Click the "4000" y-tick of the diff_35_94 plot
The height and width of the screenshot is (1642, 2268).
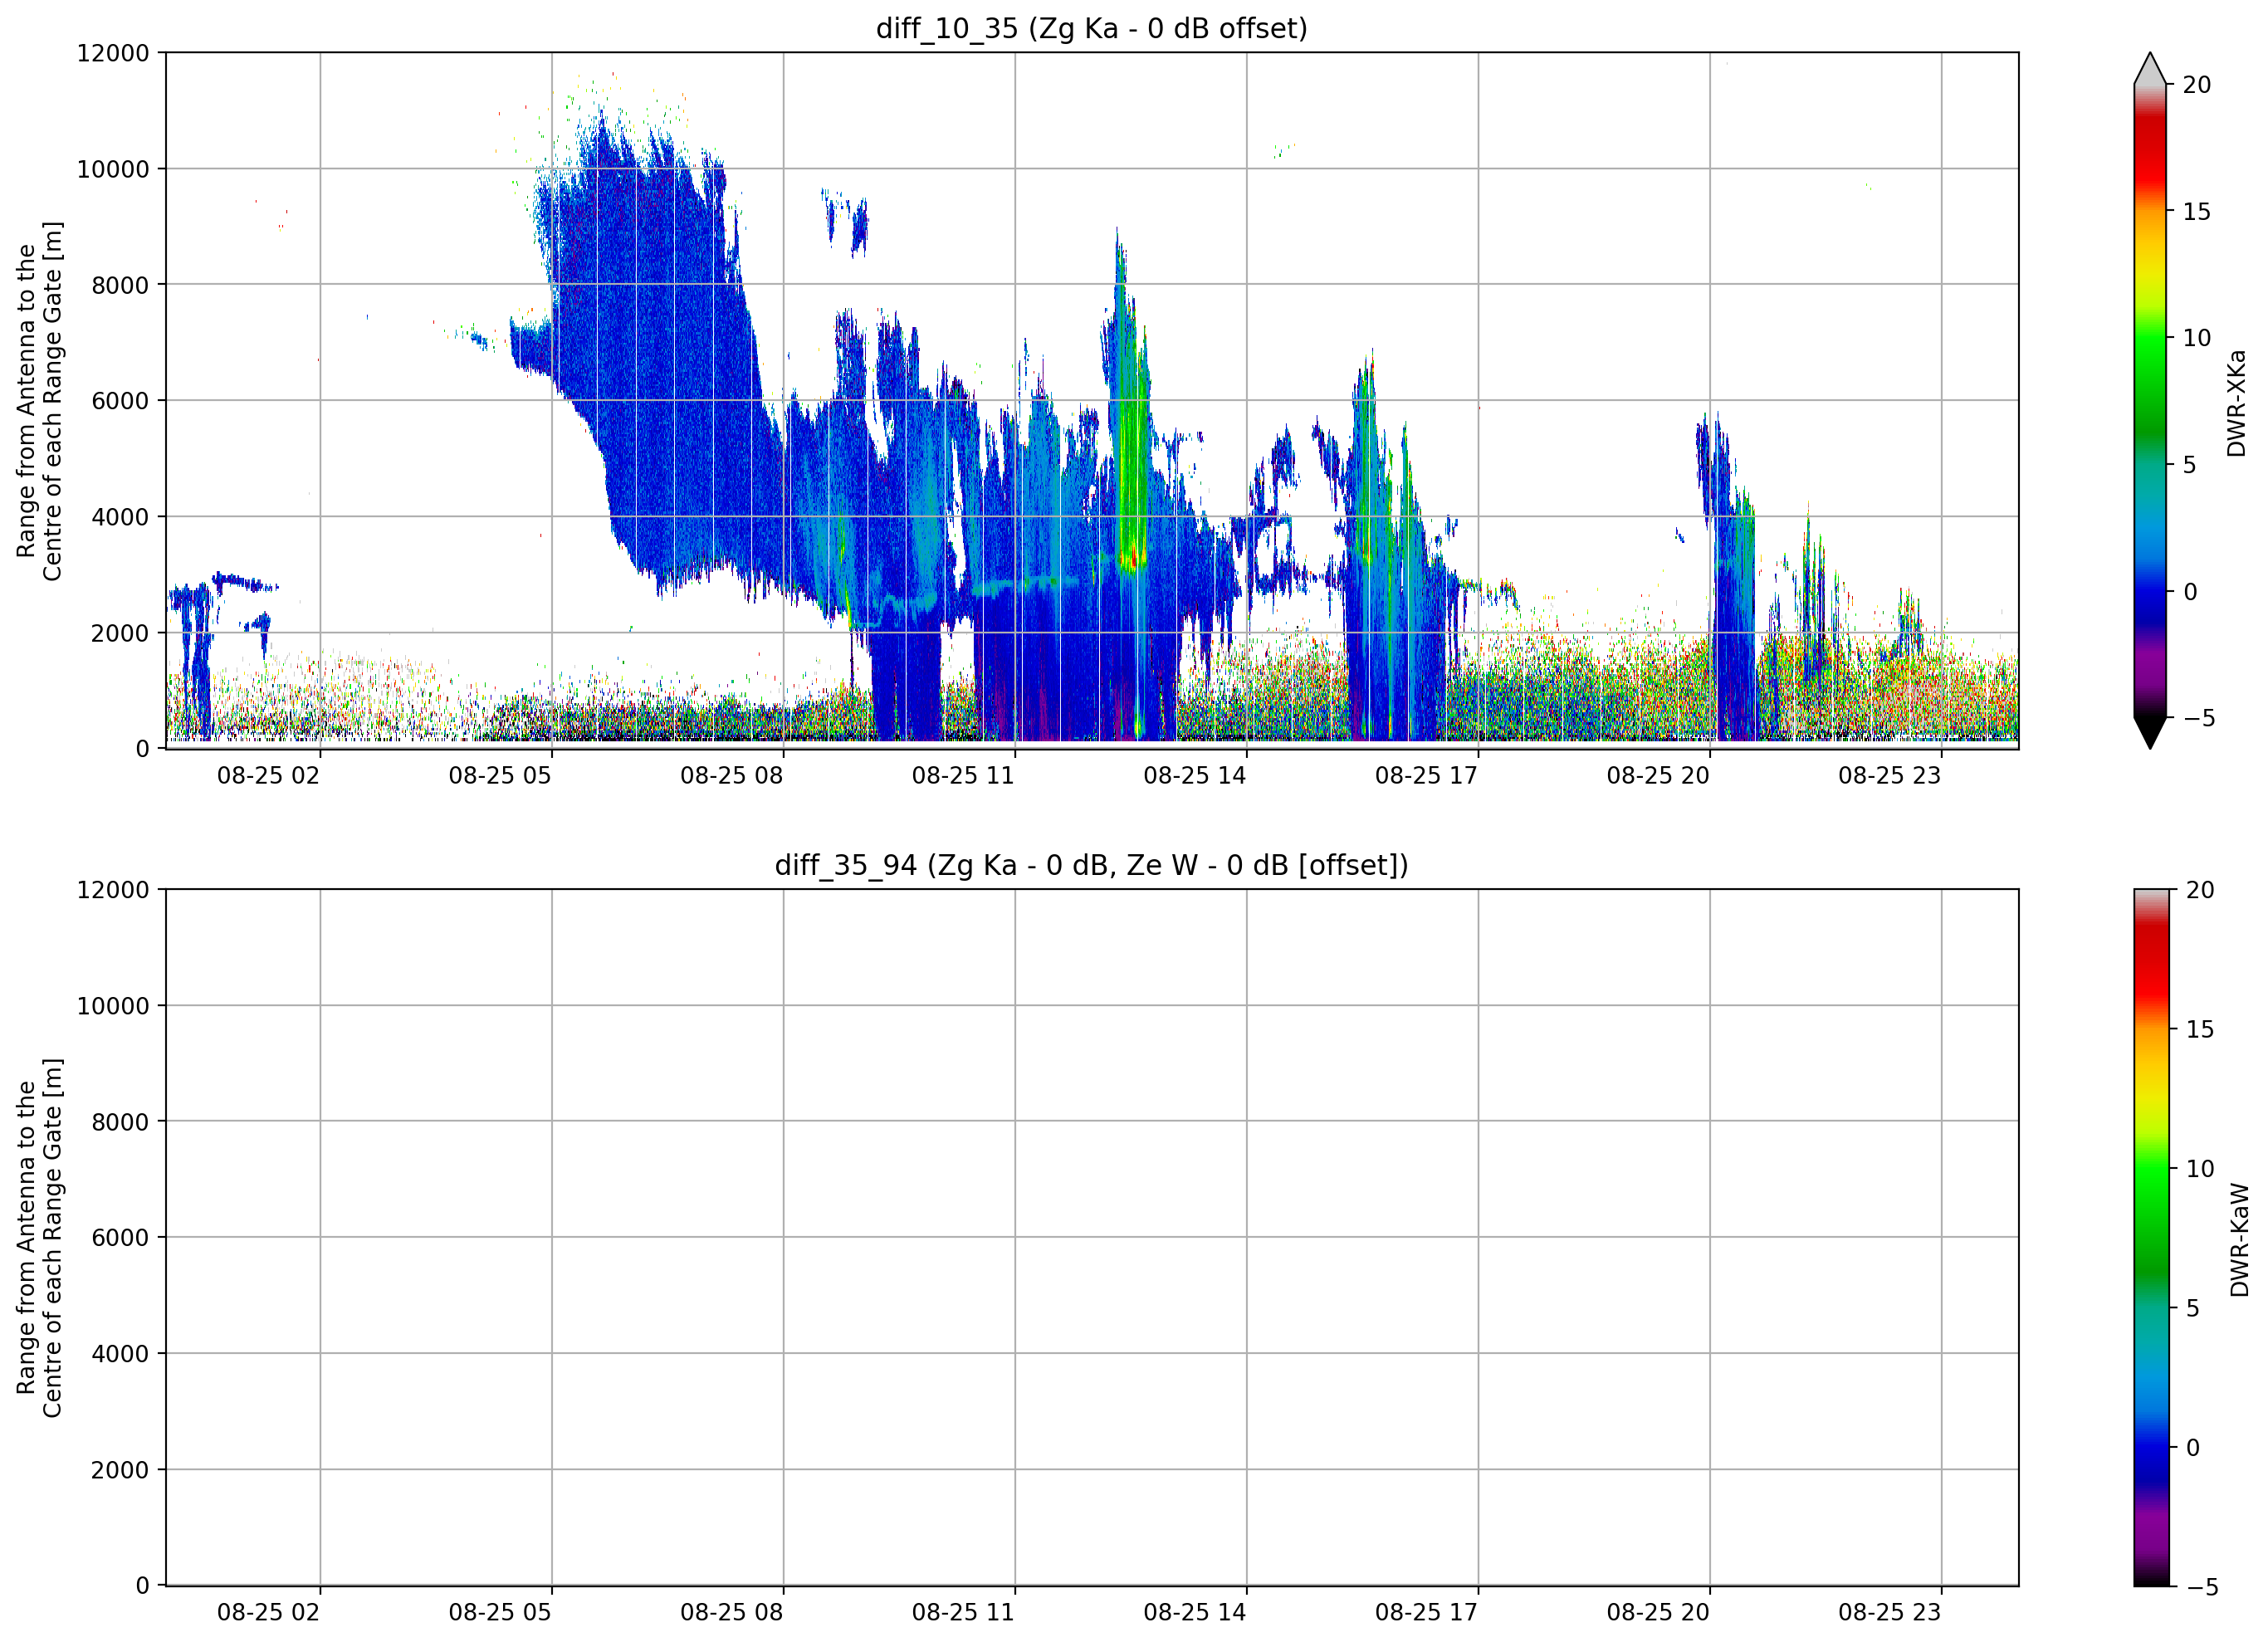[x=120, y=1354]
